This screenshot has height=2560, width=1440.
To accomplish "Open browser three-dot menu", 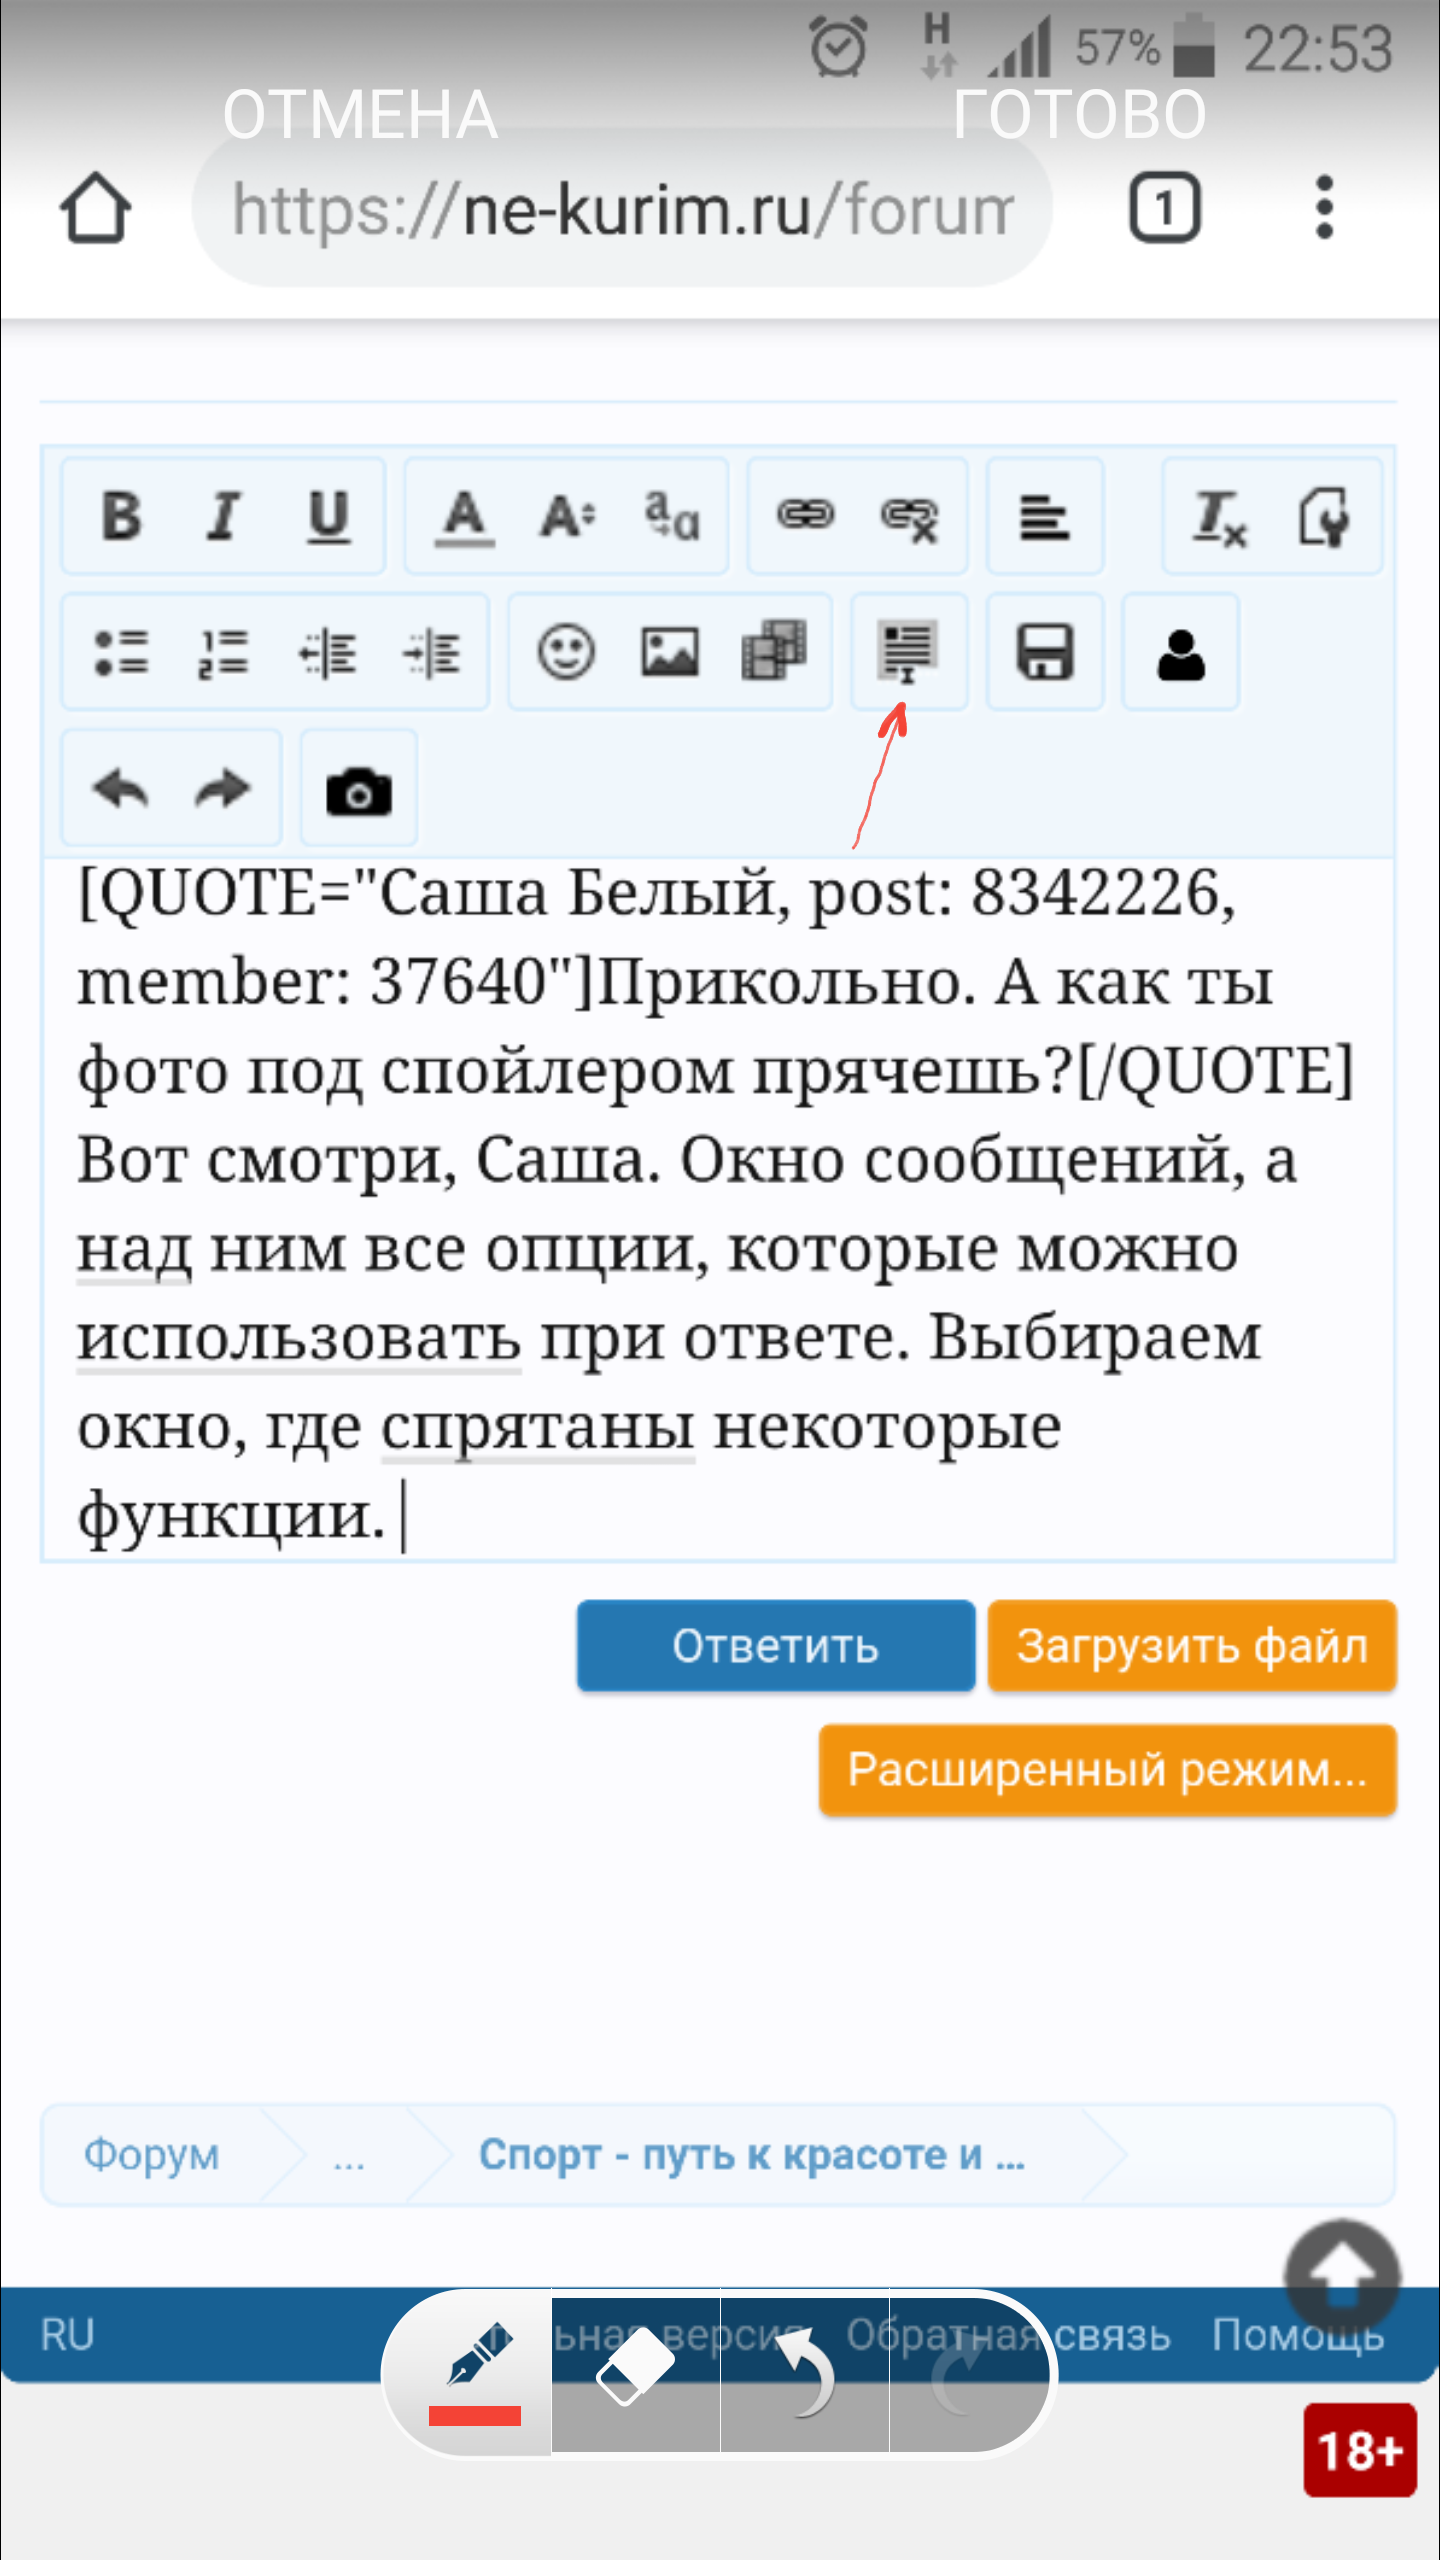I will (x=1325, y=208).
